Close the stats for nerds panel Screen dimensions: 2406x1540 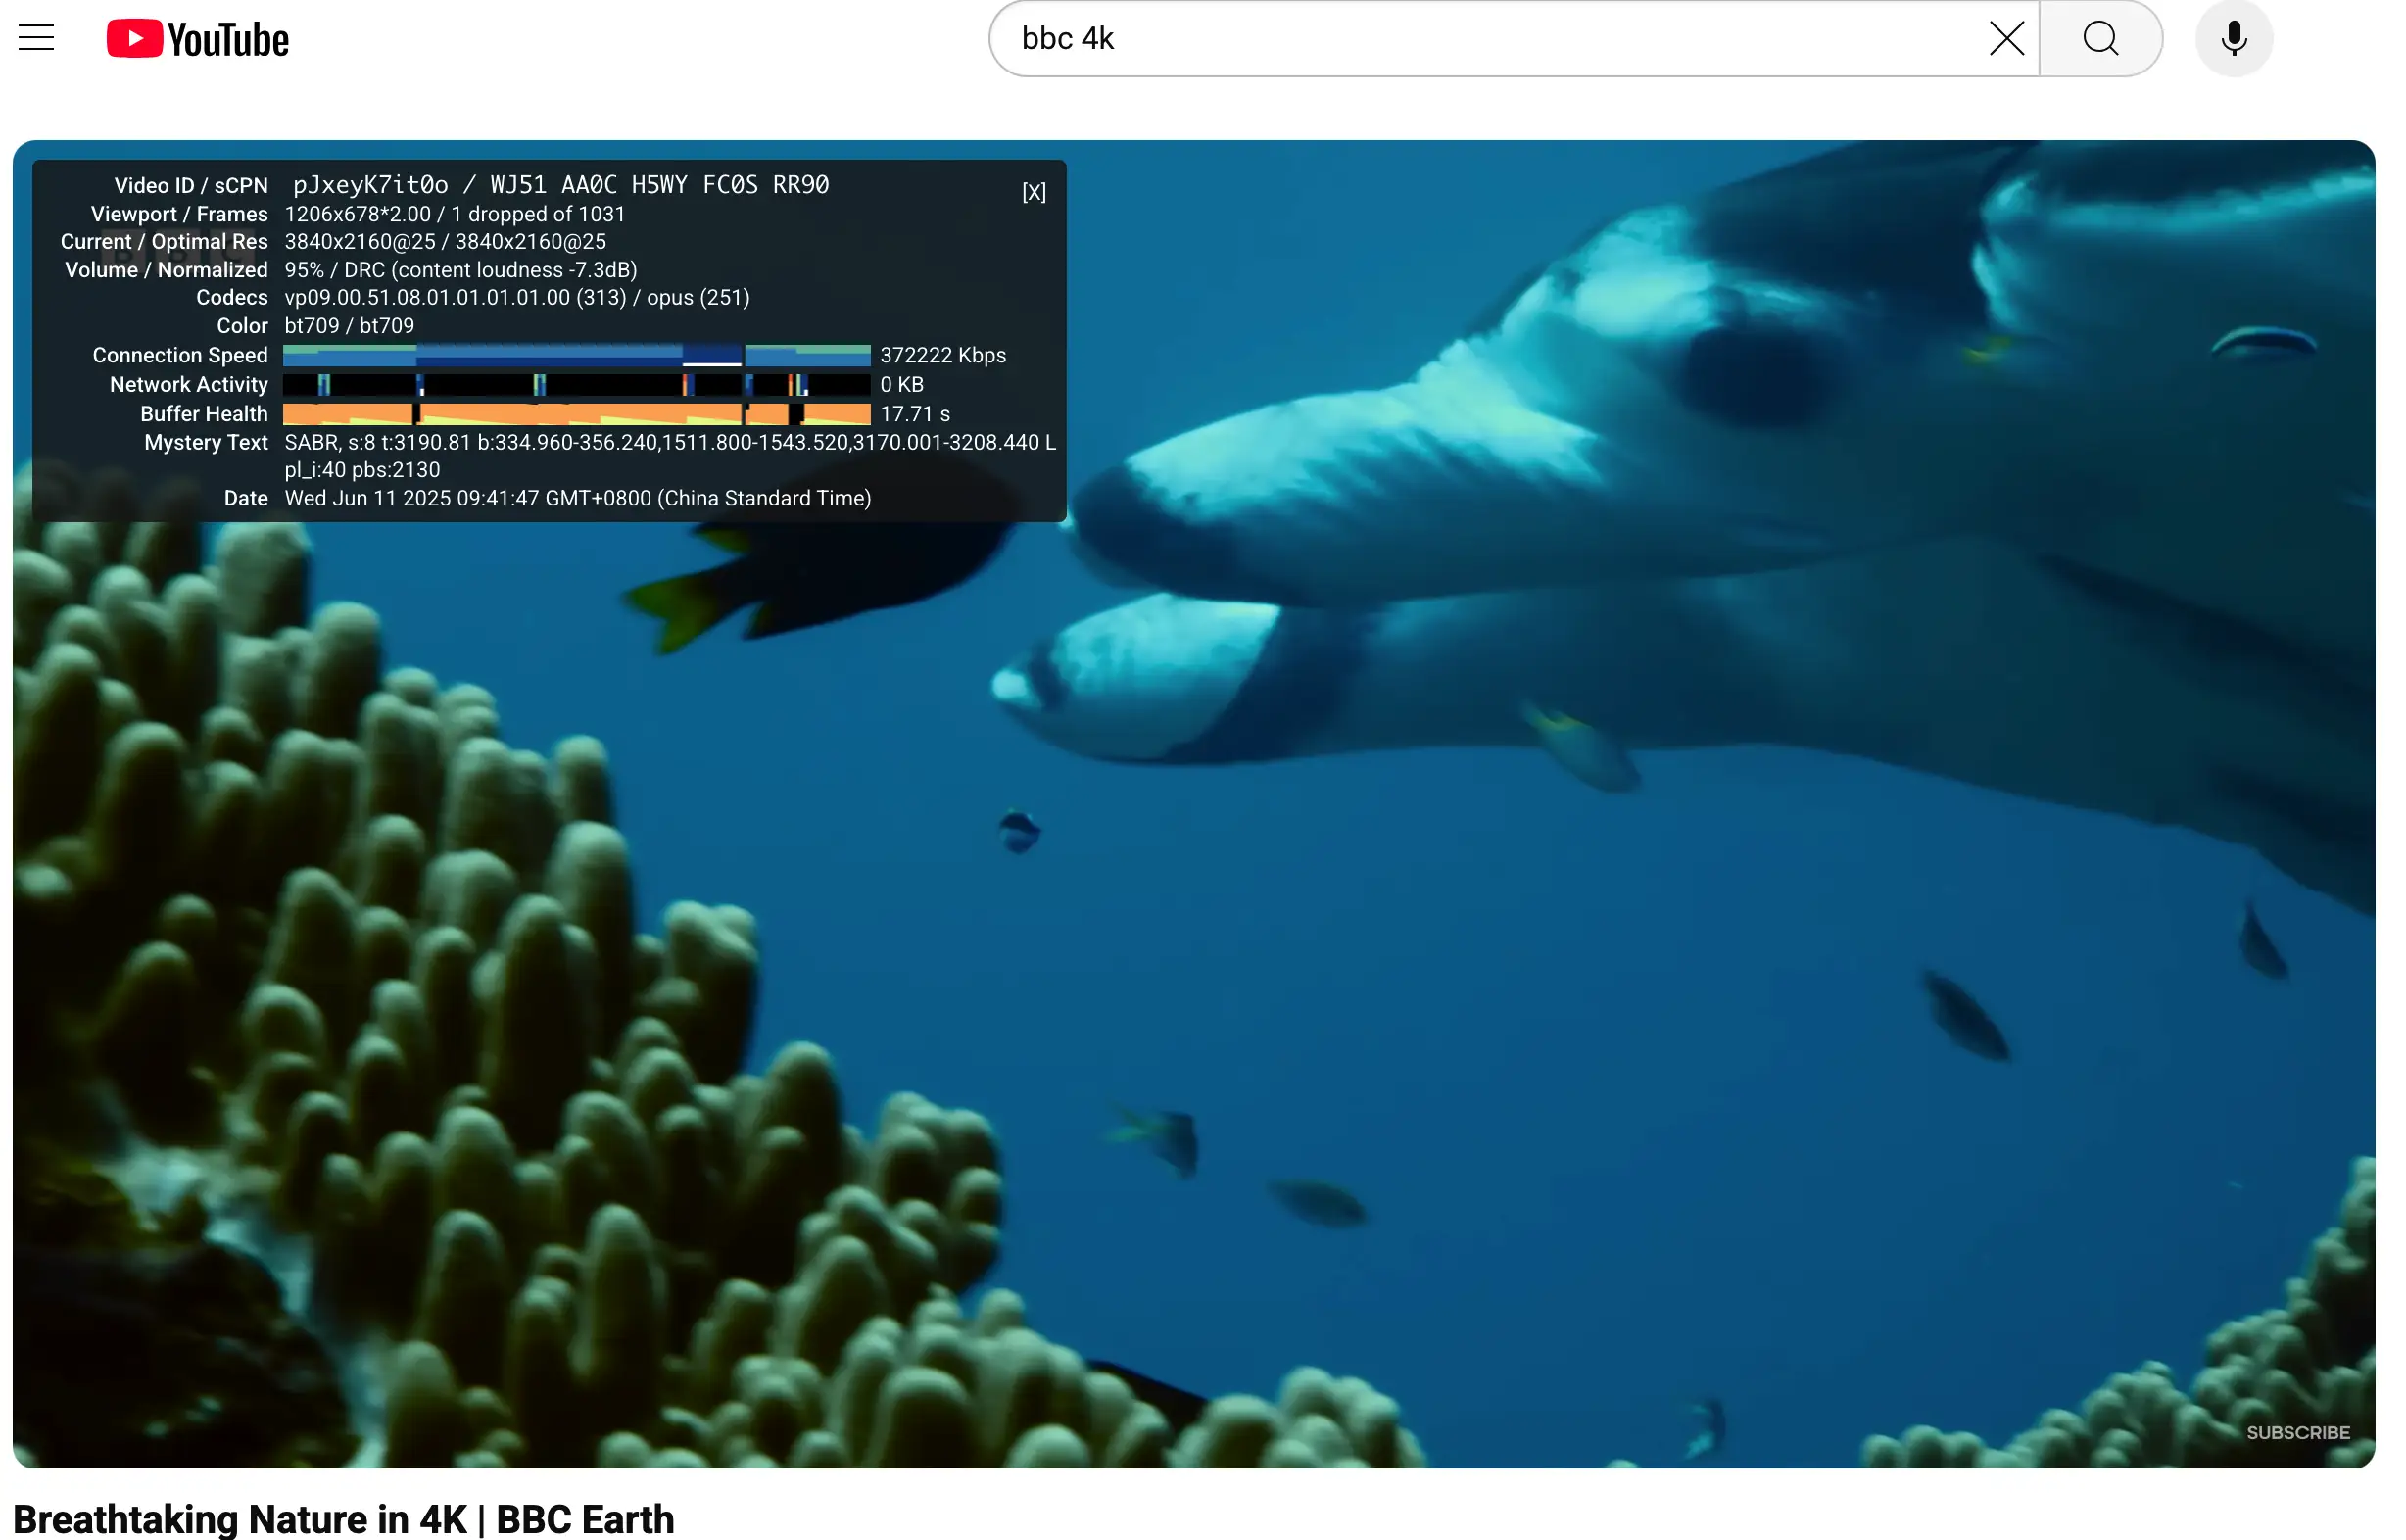pos(1033,192)
